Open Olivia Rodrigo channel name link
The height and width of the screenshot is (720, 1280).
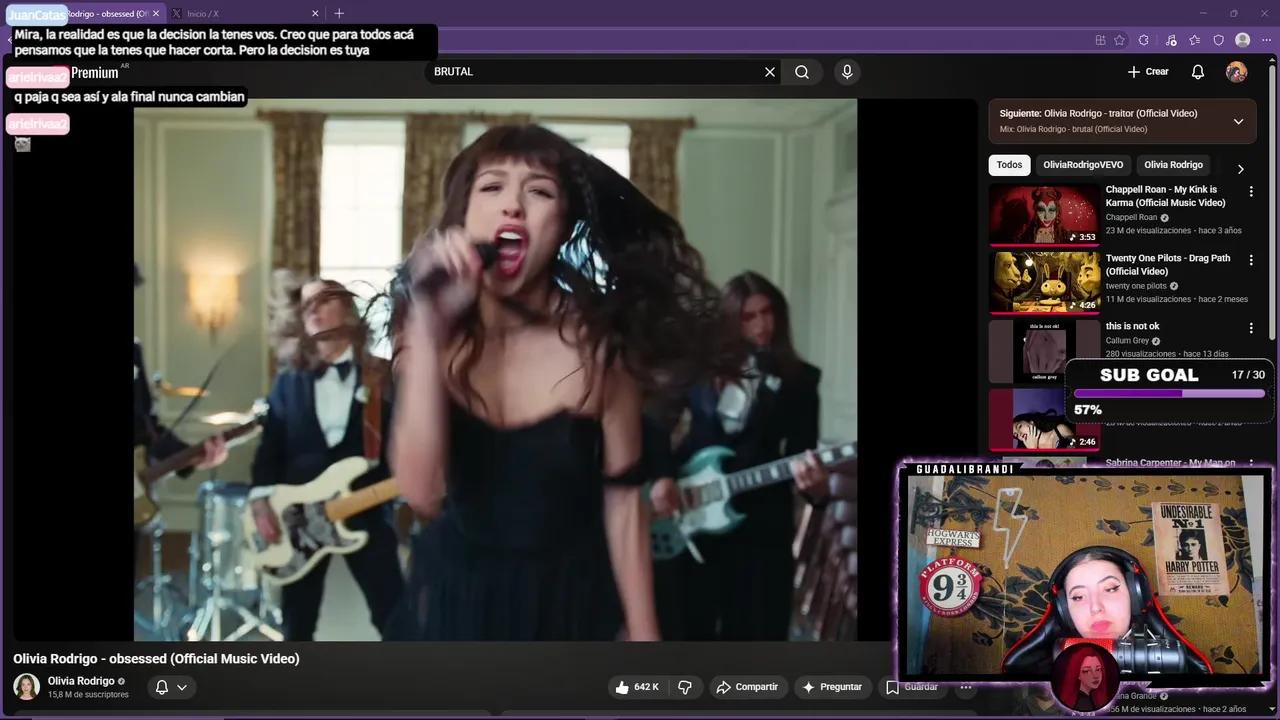click(x=81, y=681)
